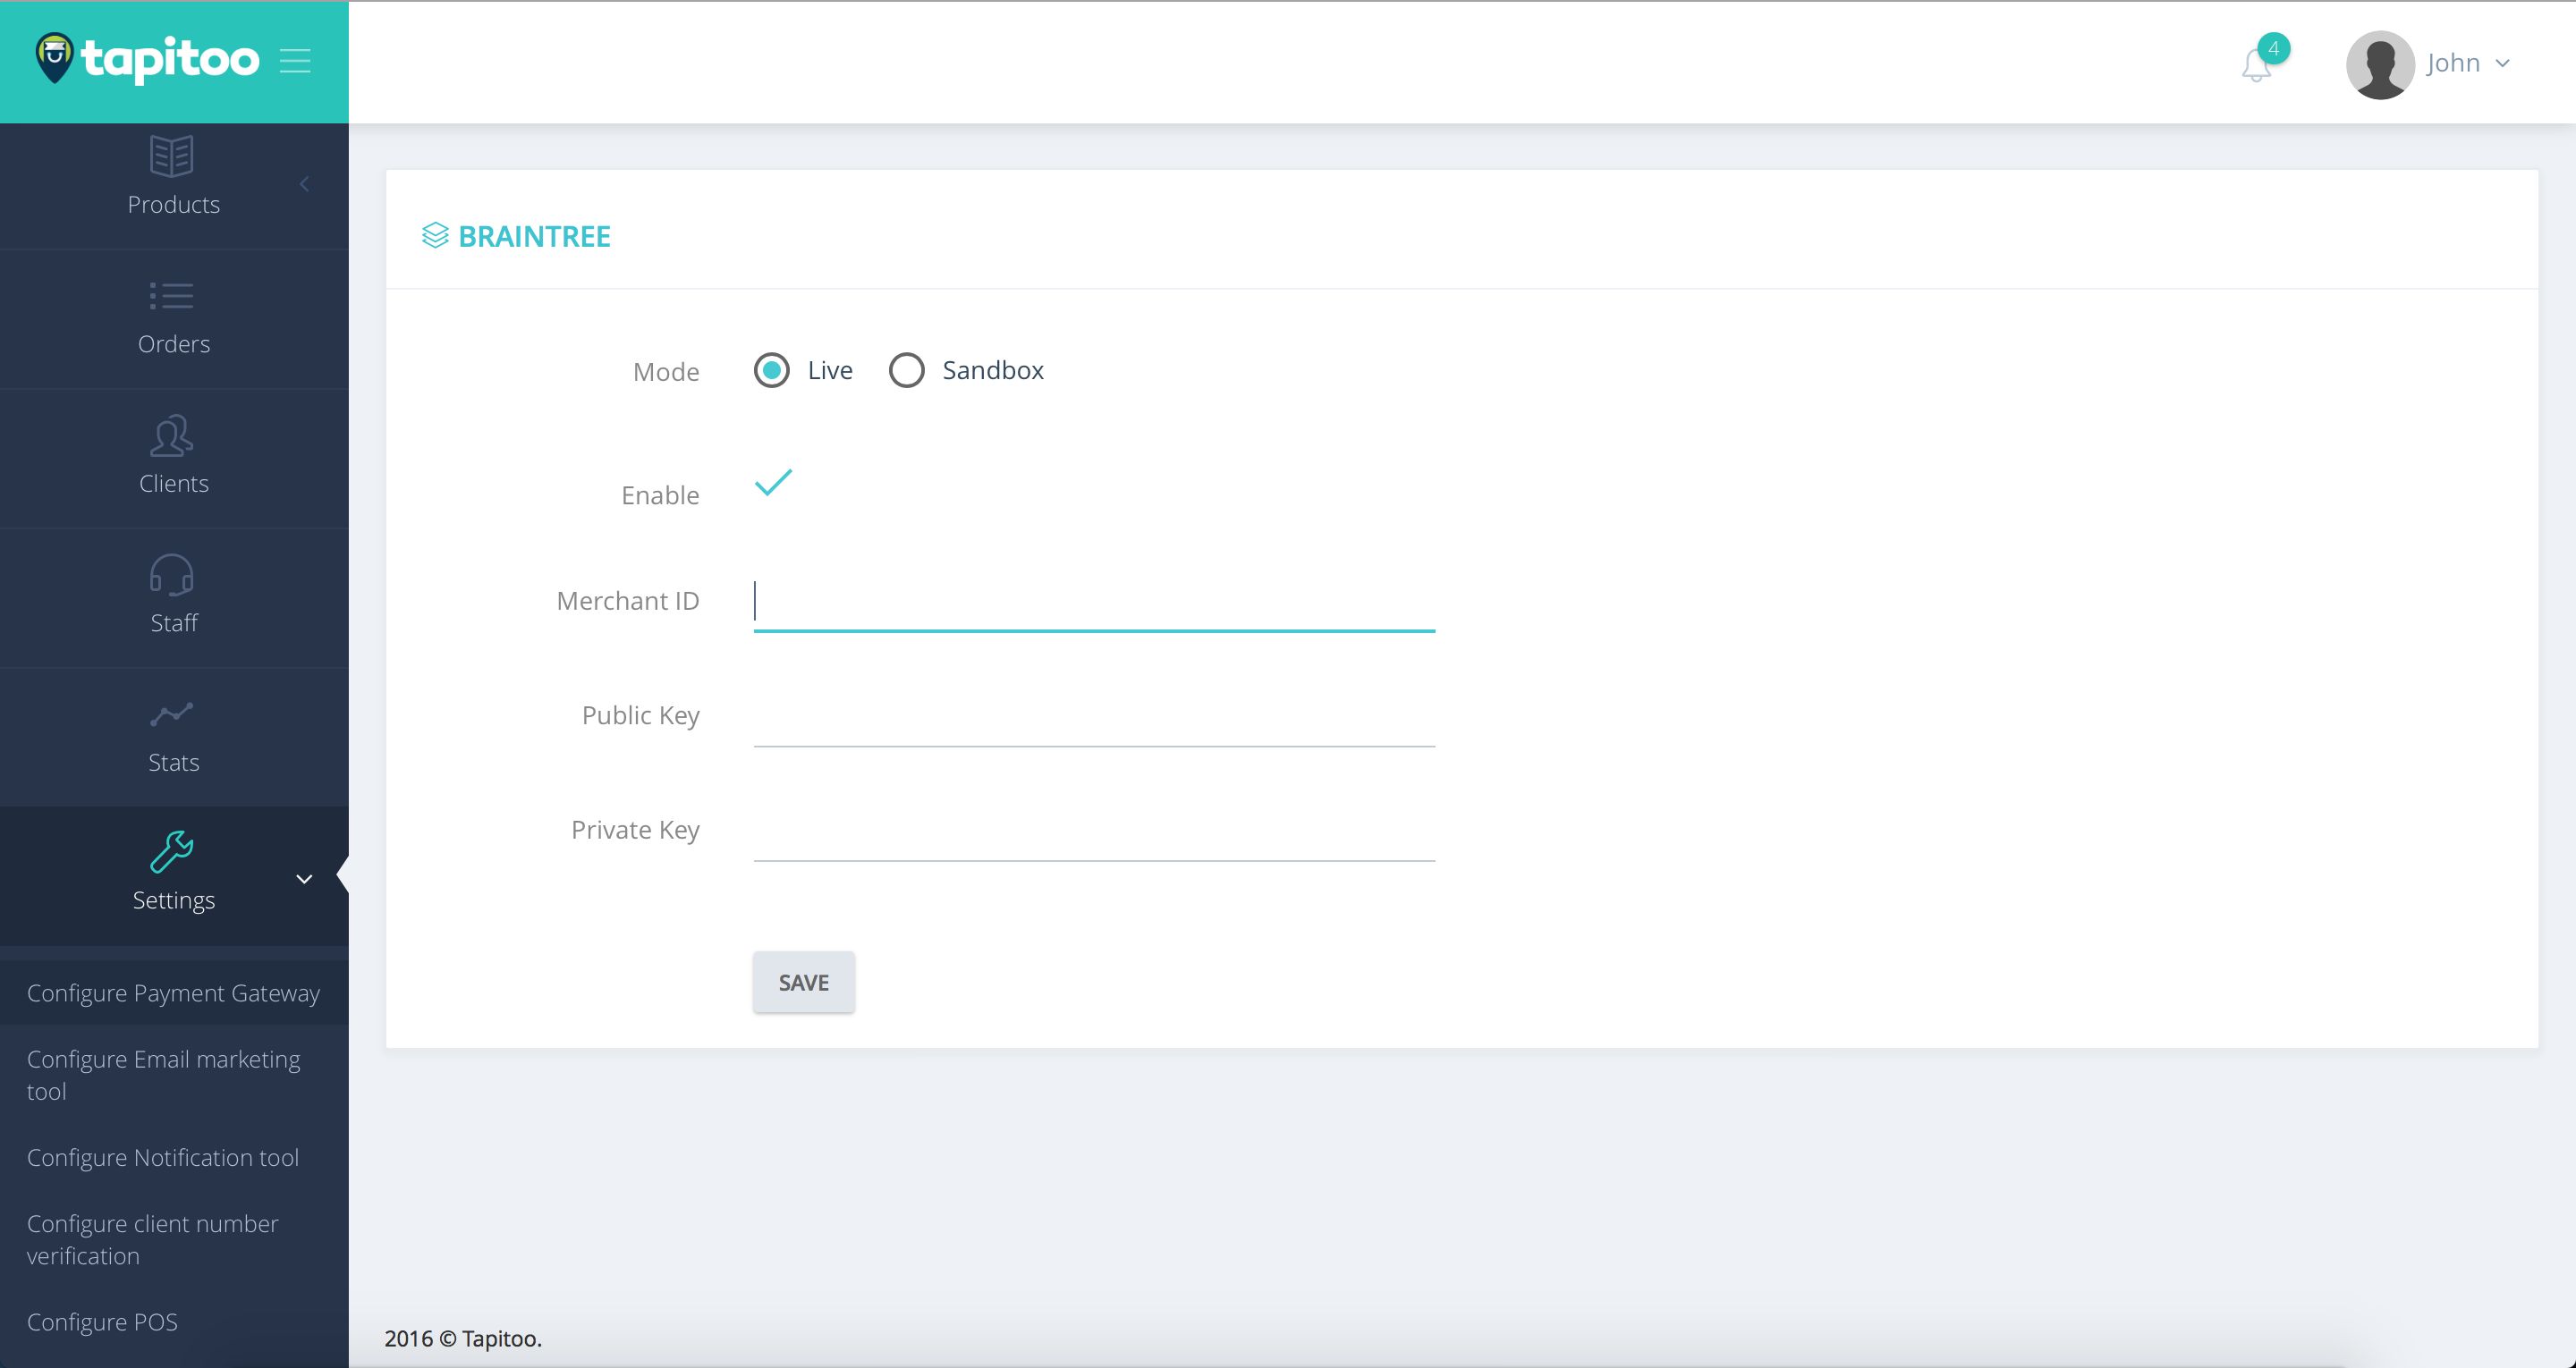Expand the Products submenu arrow
This screenshot has width=2576, height=1368.
[x=304, y=184]
